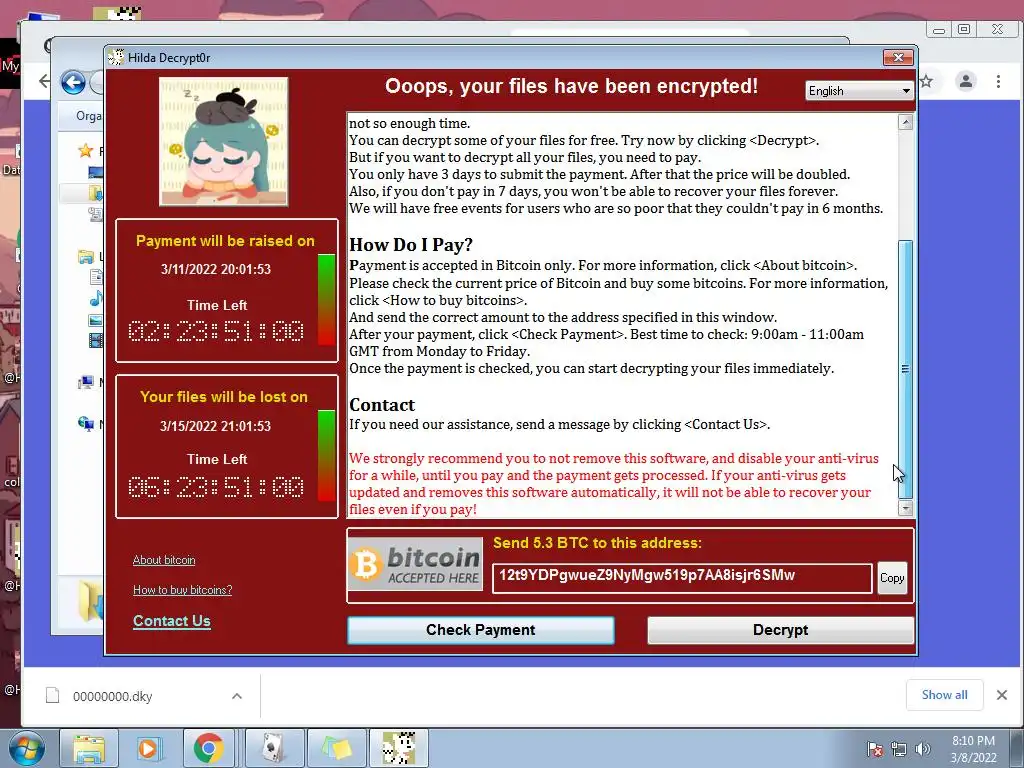The height and width of the screenshot is (768, 1024).
Task: Click the date 3/11/2022 20:01:53
Action: (x=216, y=269)
